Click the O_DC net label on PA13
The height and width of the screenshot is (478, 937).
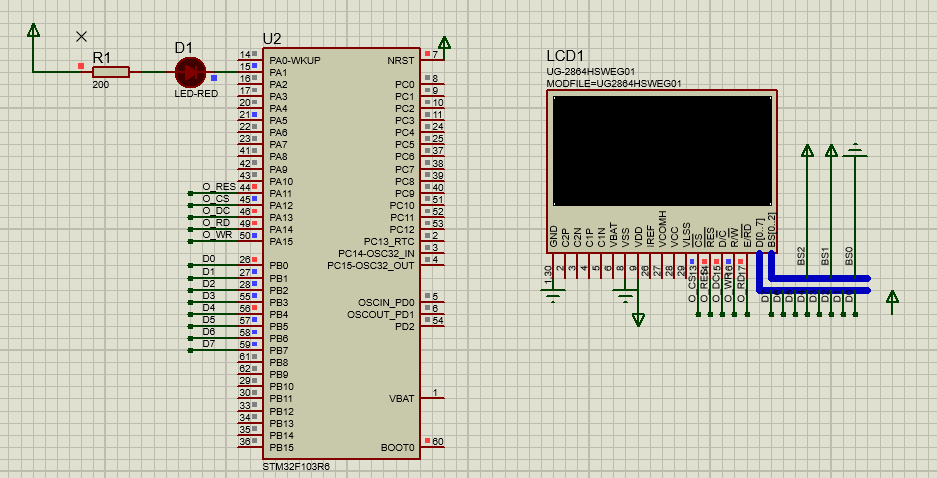point(216,211)
